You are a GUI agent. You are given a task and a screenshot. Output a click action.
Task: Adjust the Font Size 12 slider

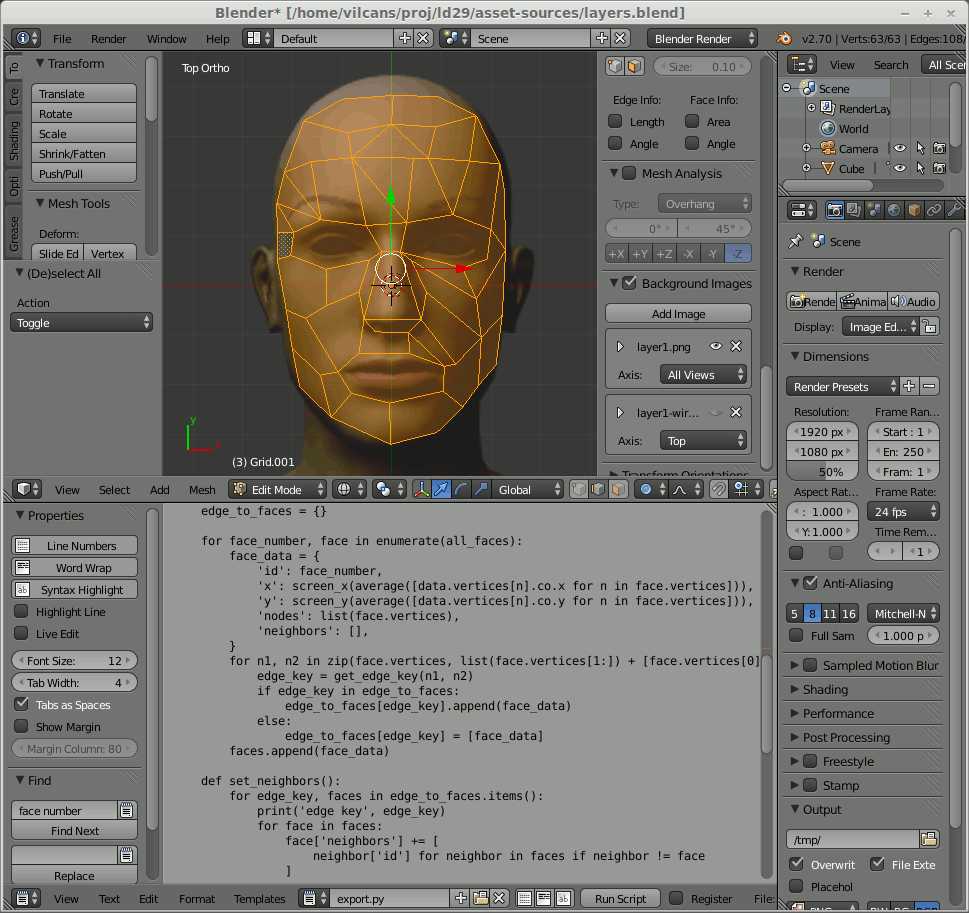pyautogui.click(x=74, y=660)
